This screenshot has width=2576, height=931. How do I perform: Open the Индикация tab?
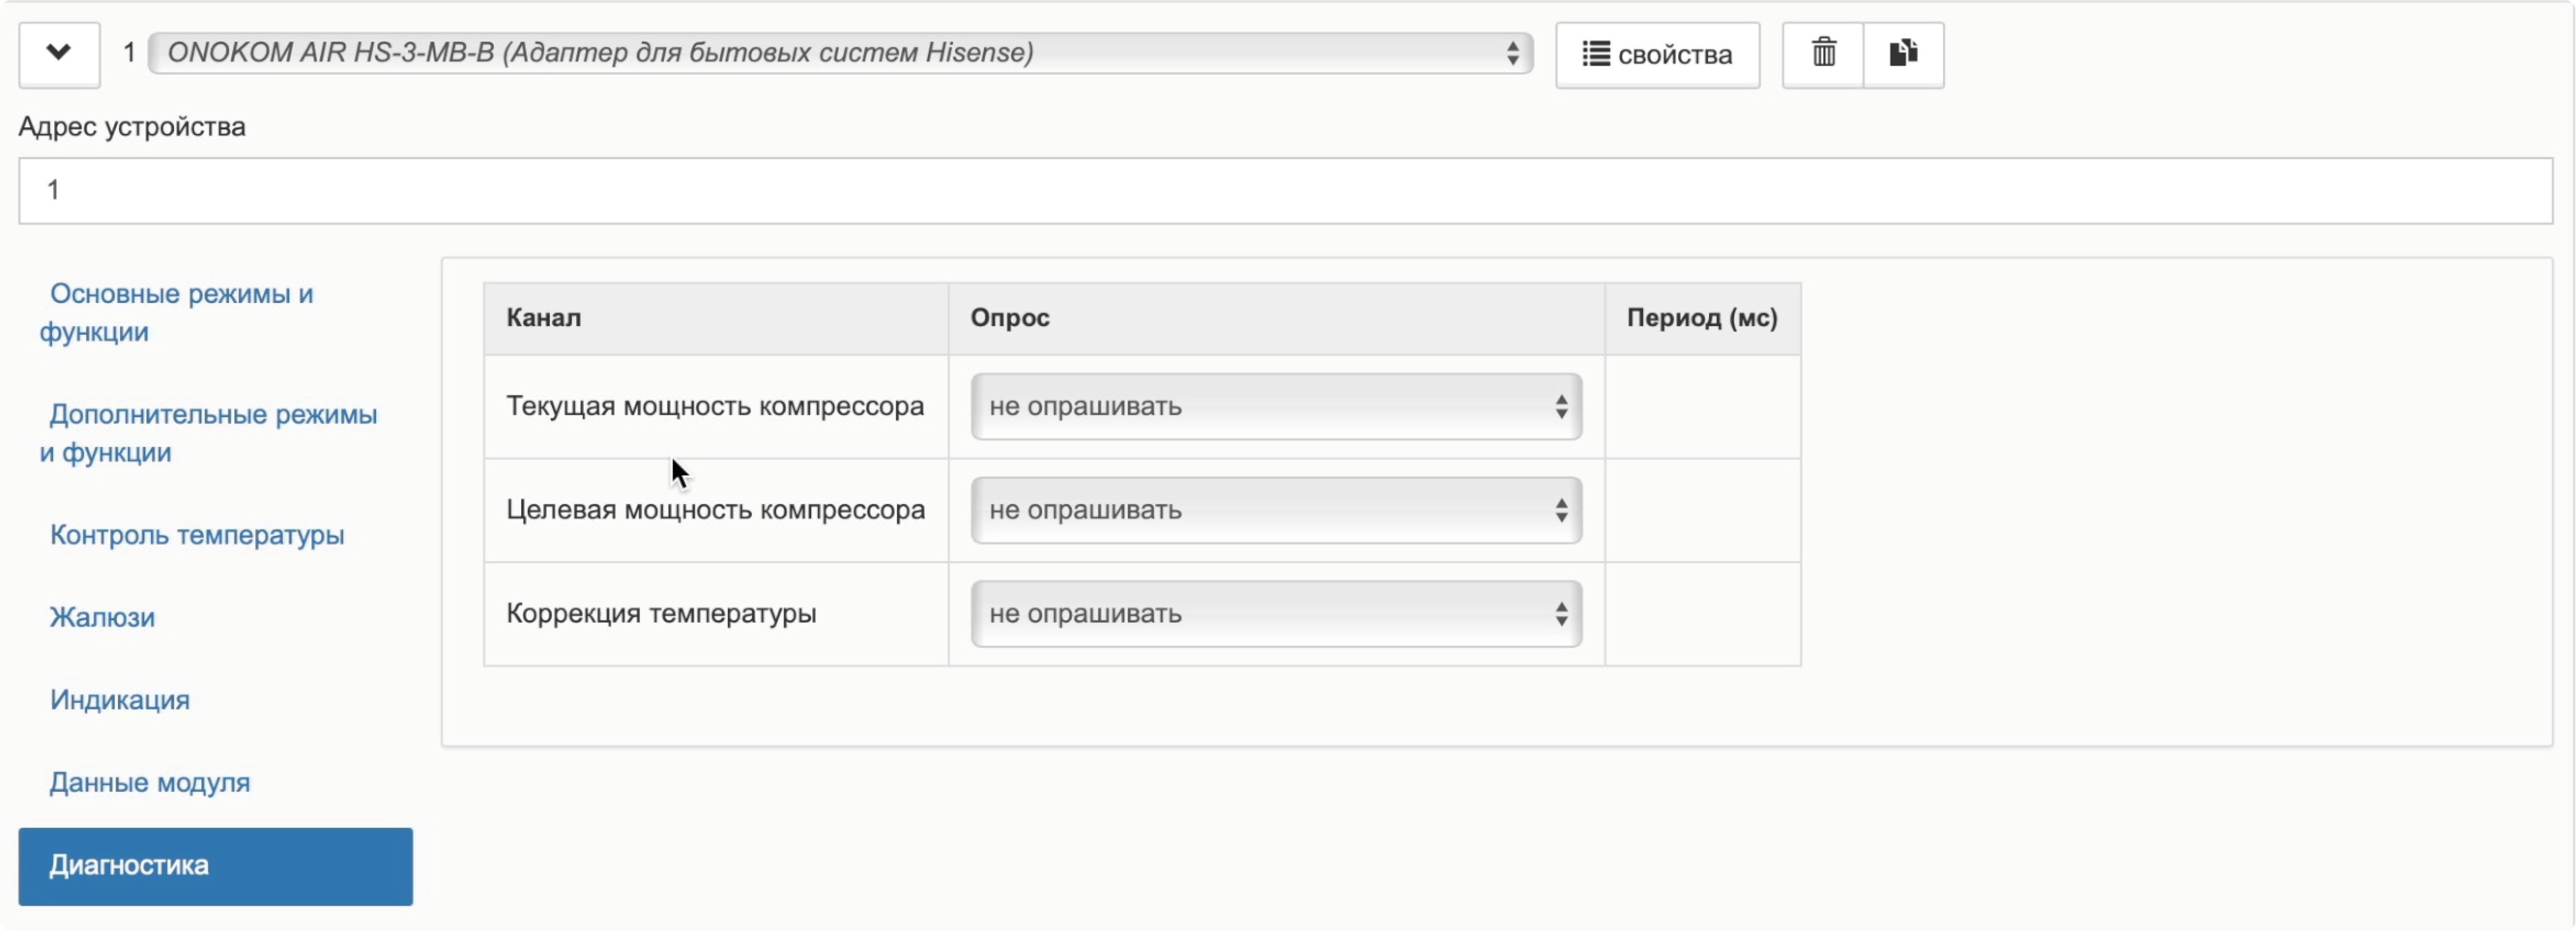(x=120, y=700)
